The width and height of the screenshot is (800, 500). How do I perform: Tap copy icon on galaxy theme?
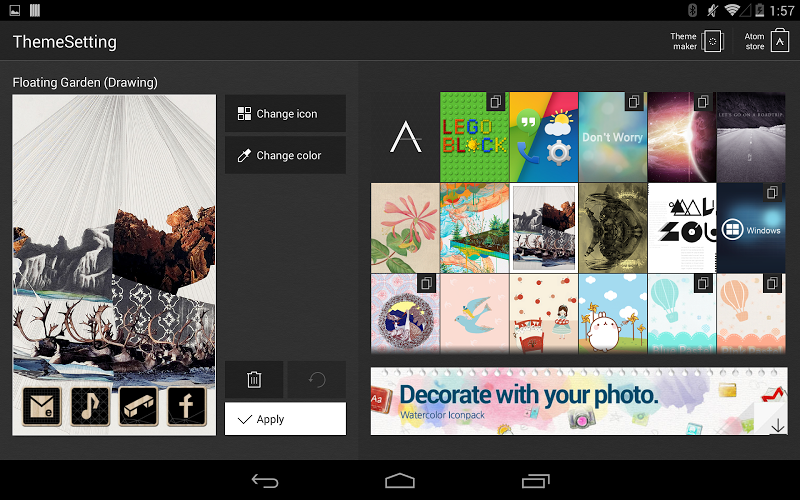(x=703, y=102)
